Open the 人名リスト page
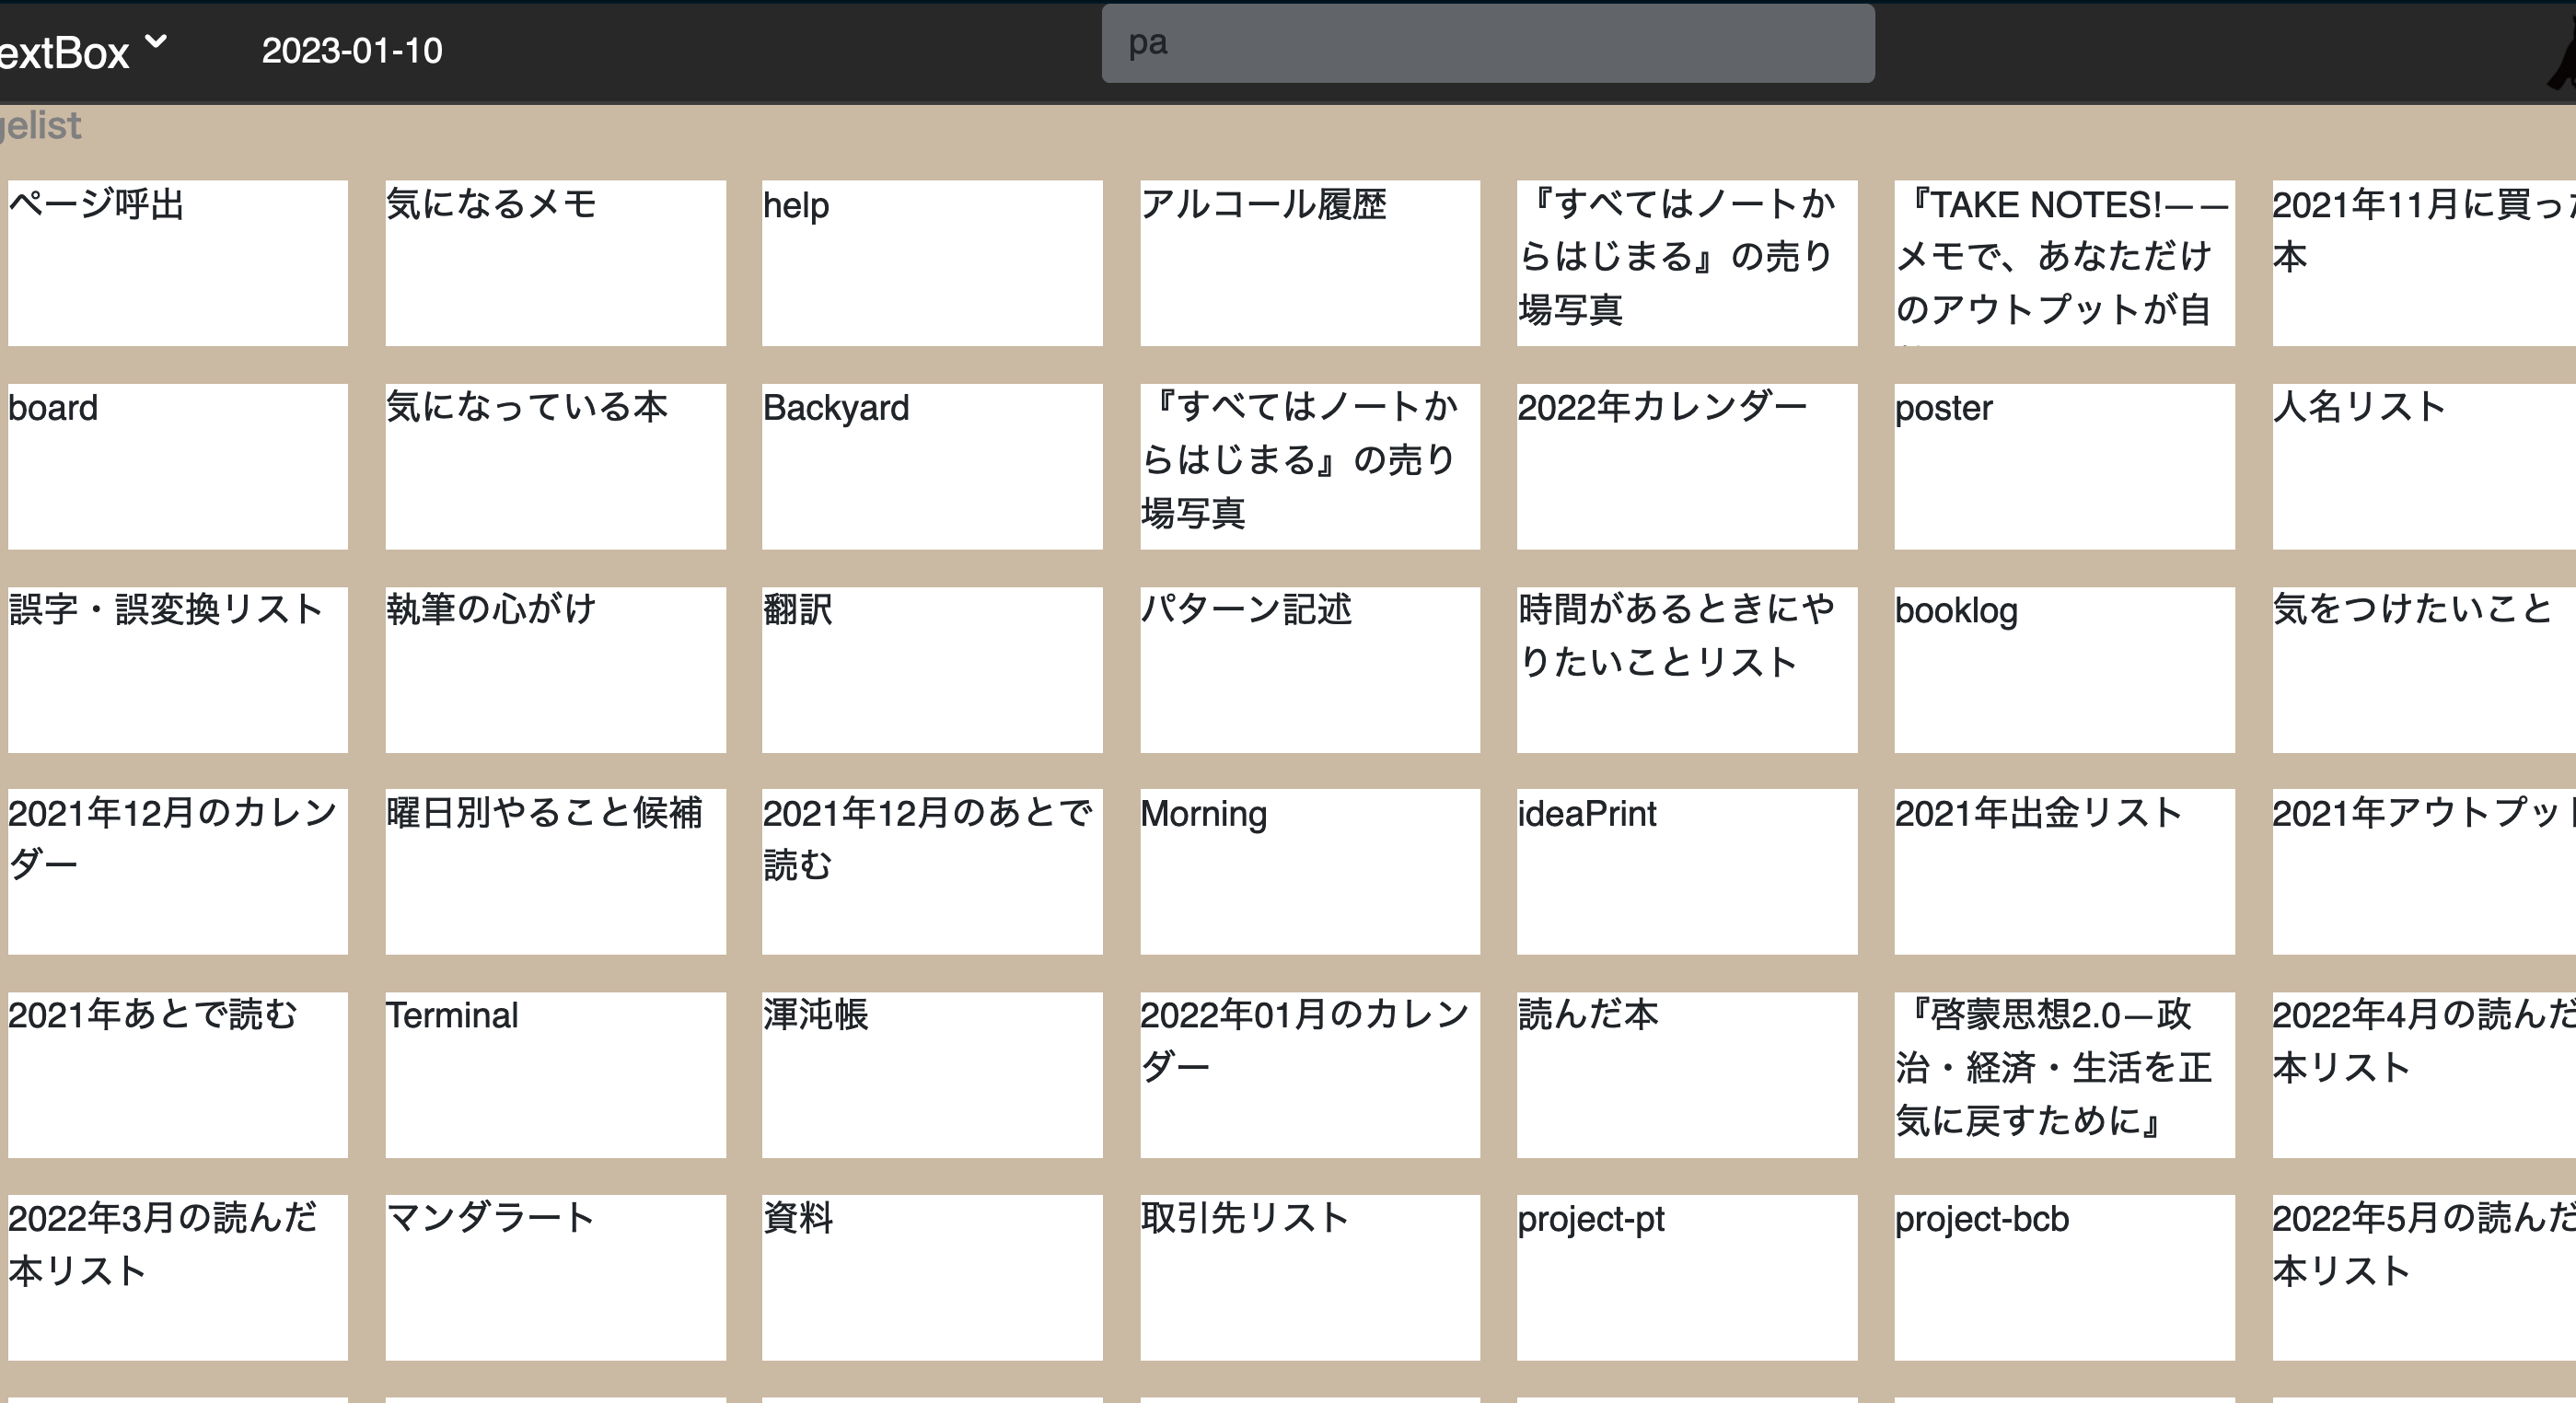 [x=2420, y=465]
